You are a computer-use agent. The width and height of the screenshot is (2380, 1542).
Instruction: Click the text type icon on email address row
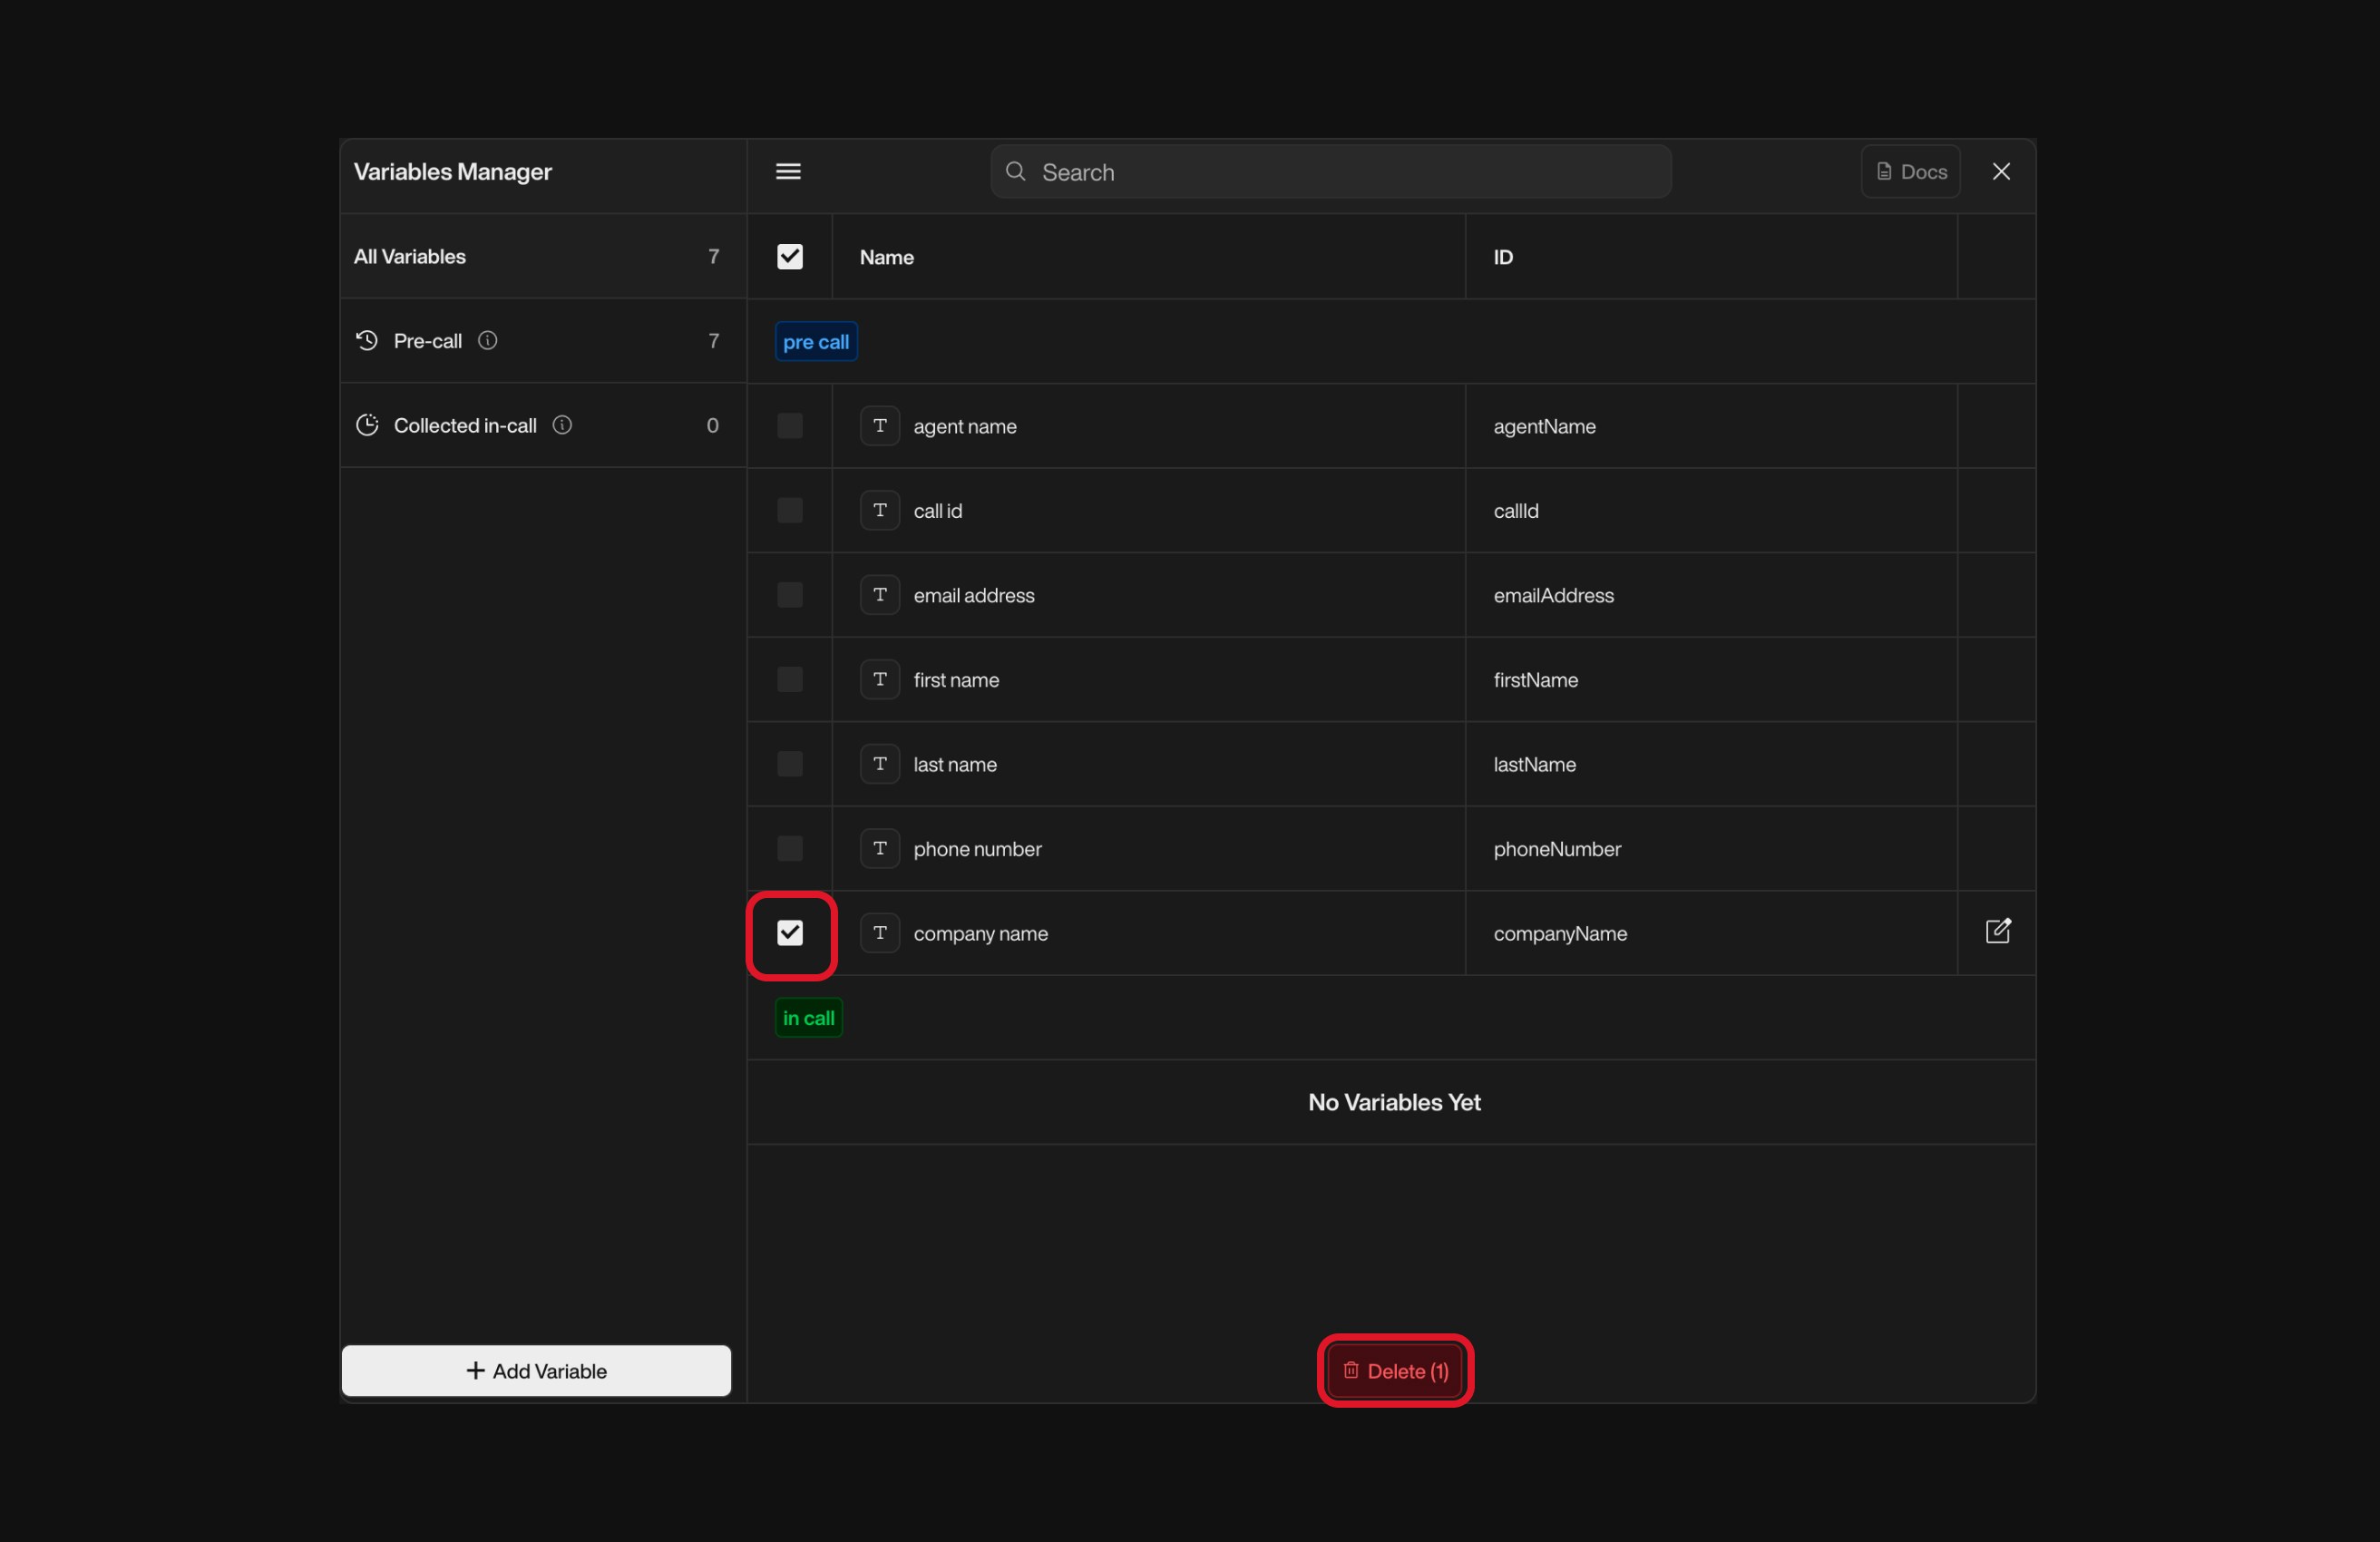(x=880, y=595)
